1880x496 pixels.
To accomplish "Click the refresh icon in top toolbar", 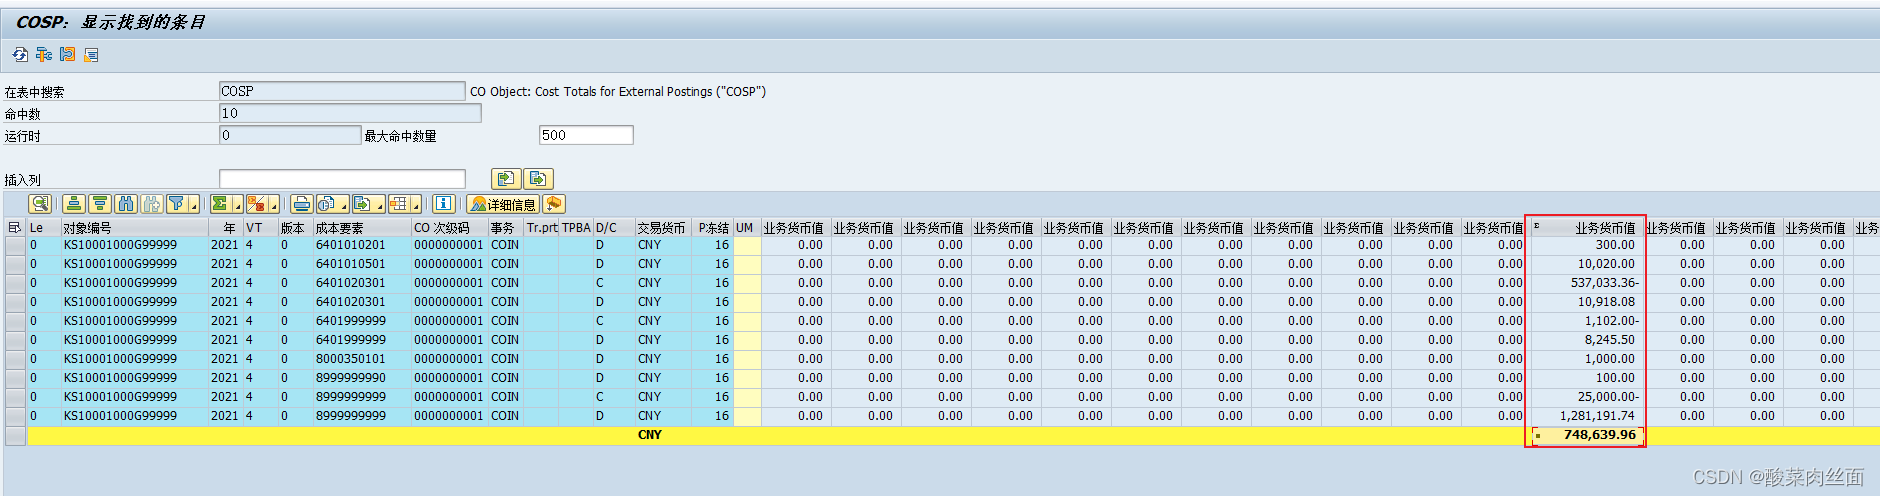I will [x=20, y=54].
